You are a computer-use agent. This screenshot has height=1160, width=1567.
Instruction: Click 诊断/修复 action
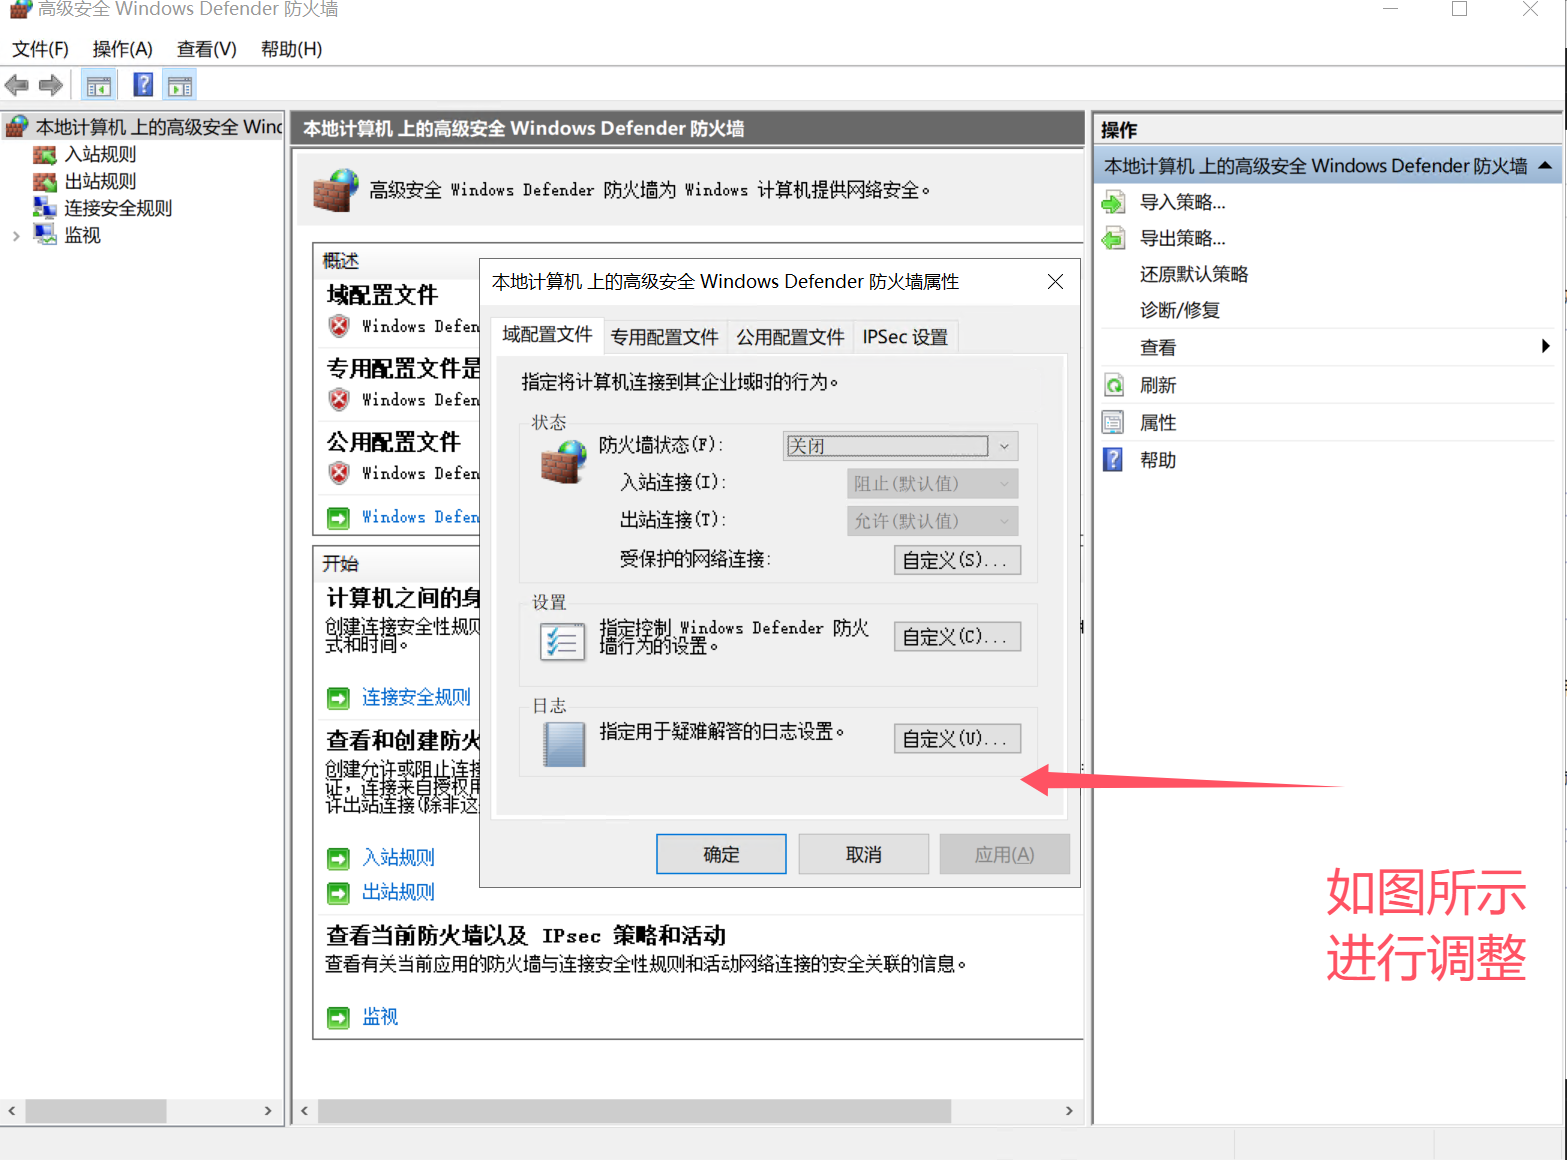click(x=1180, y=311)
